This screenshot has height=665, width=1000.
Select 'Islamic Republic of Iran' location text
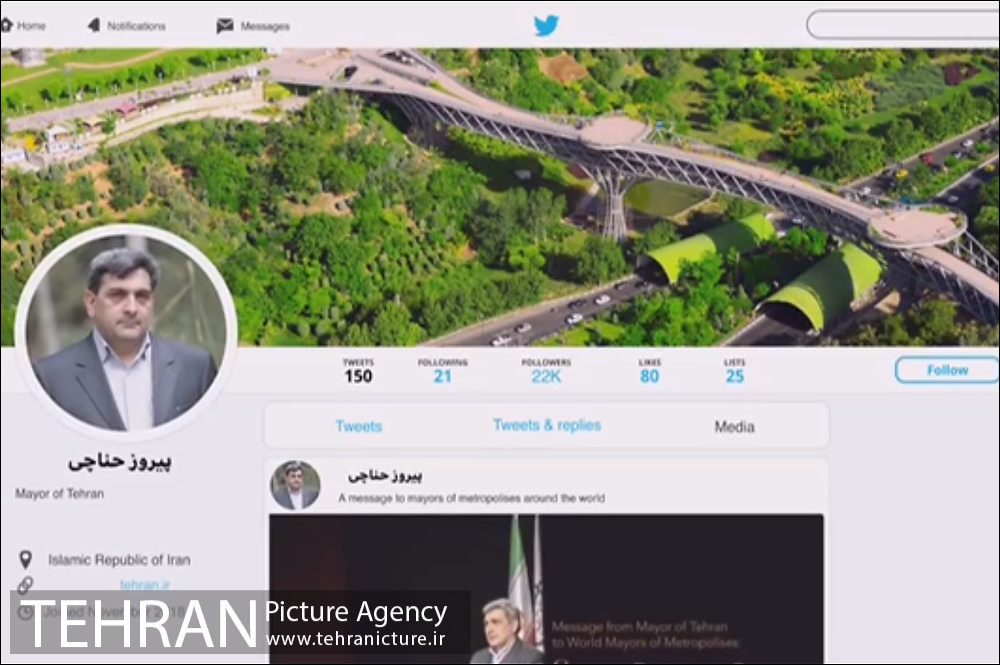[x=119, y=560]
